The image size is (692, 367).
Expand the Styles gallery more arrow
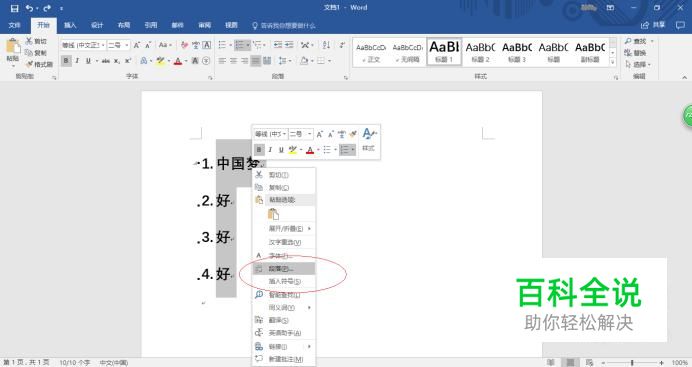click(x=613, y=62)
